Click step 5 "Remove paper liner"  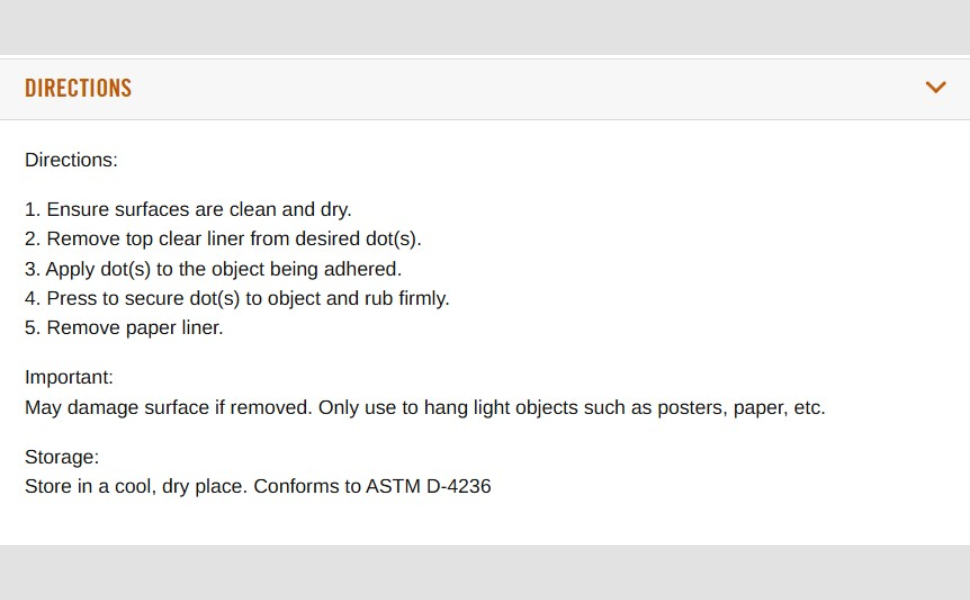(x=124, y=328)
